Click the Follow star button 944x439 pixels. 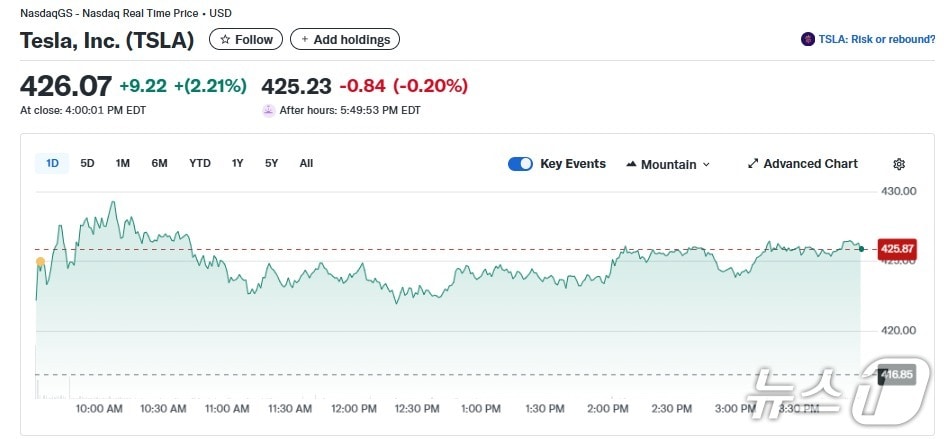(245, 39)
